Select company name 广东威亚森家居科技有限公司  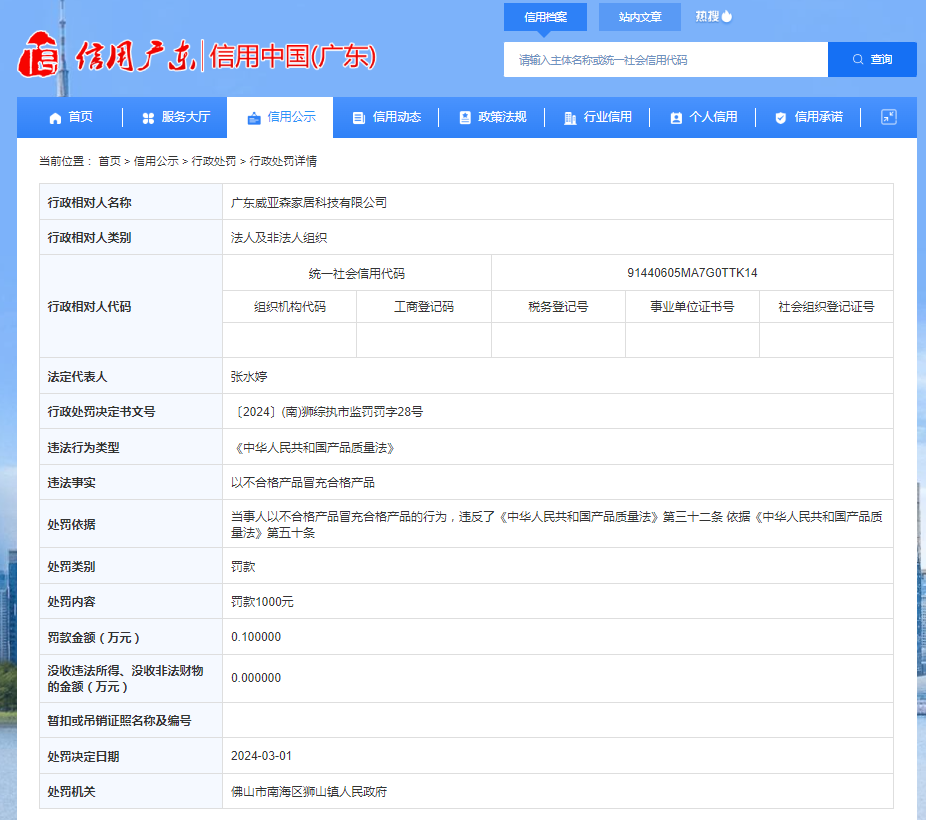(309, 202)
